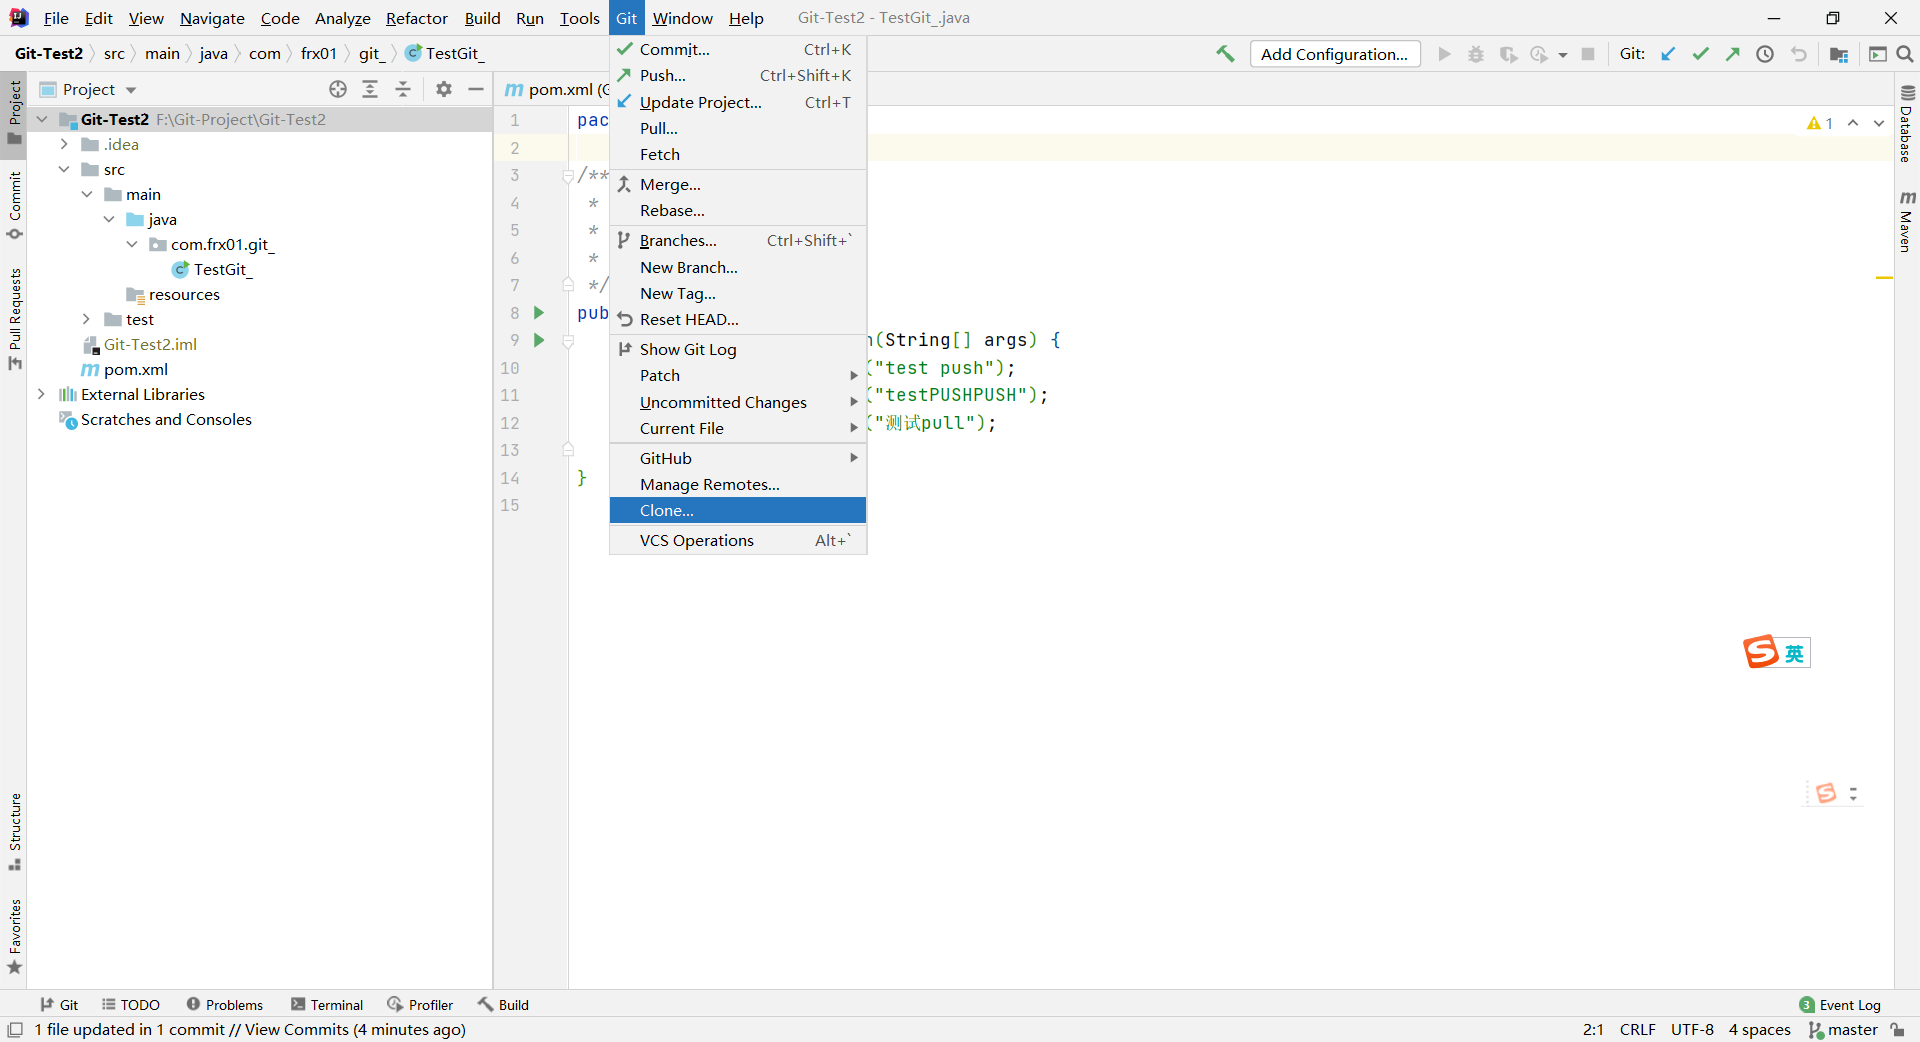Click run gutter arrow on line 9
The image size is (1920, 1042).
tap(539, 340)
